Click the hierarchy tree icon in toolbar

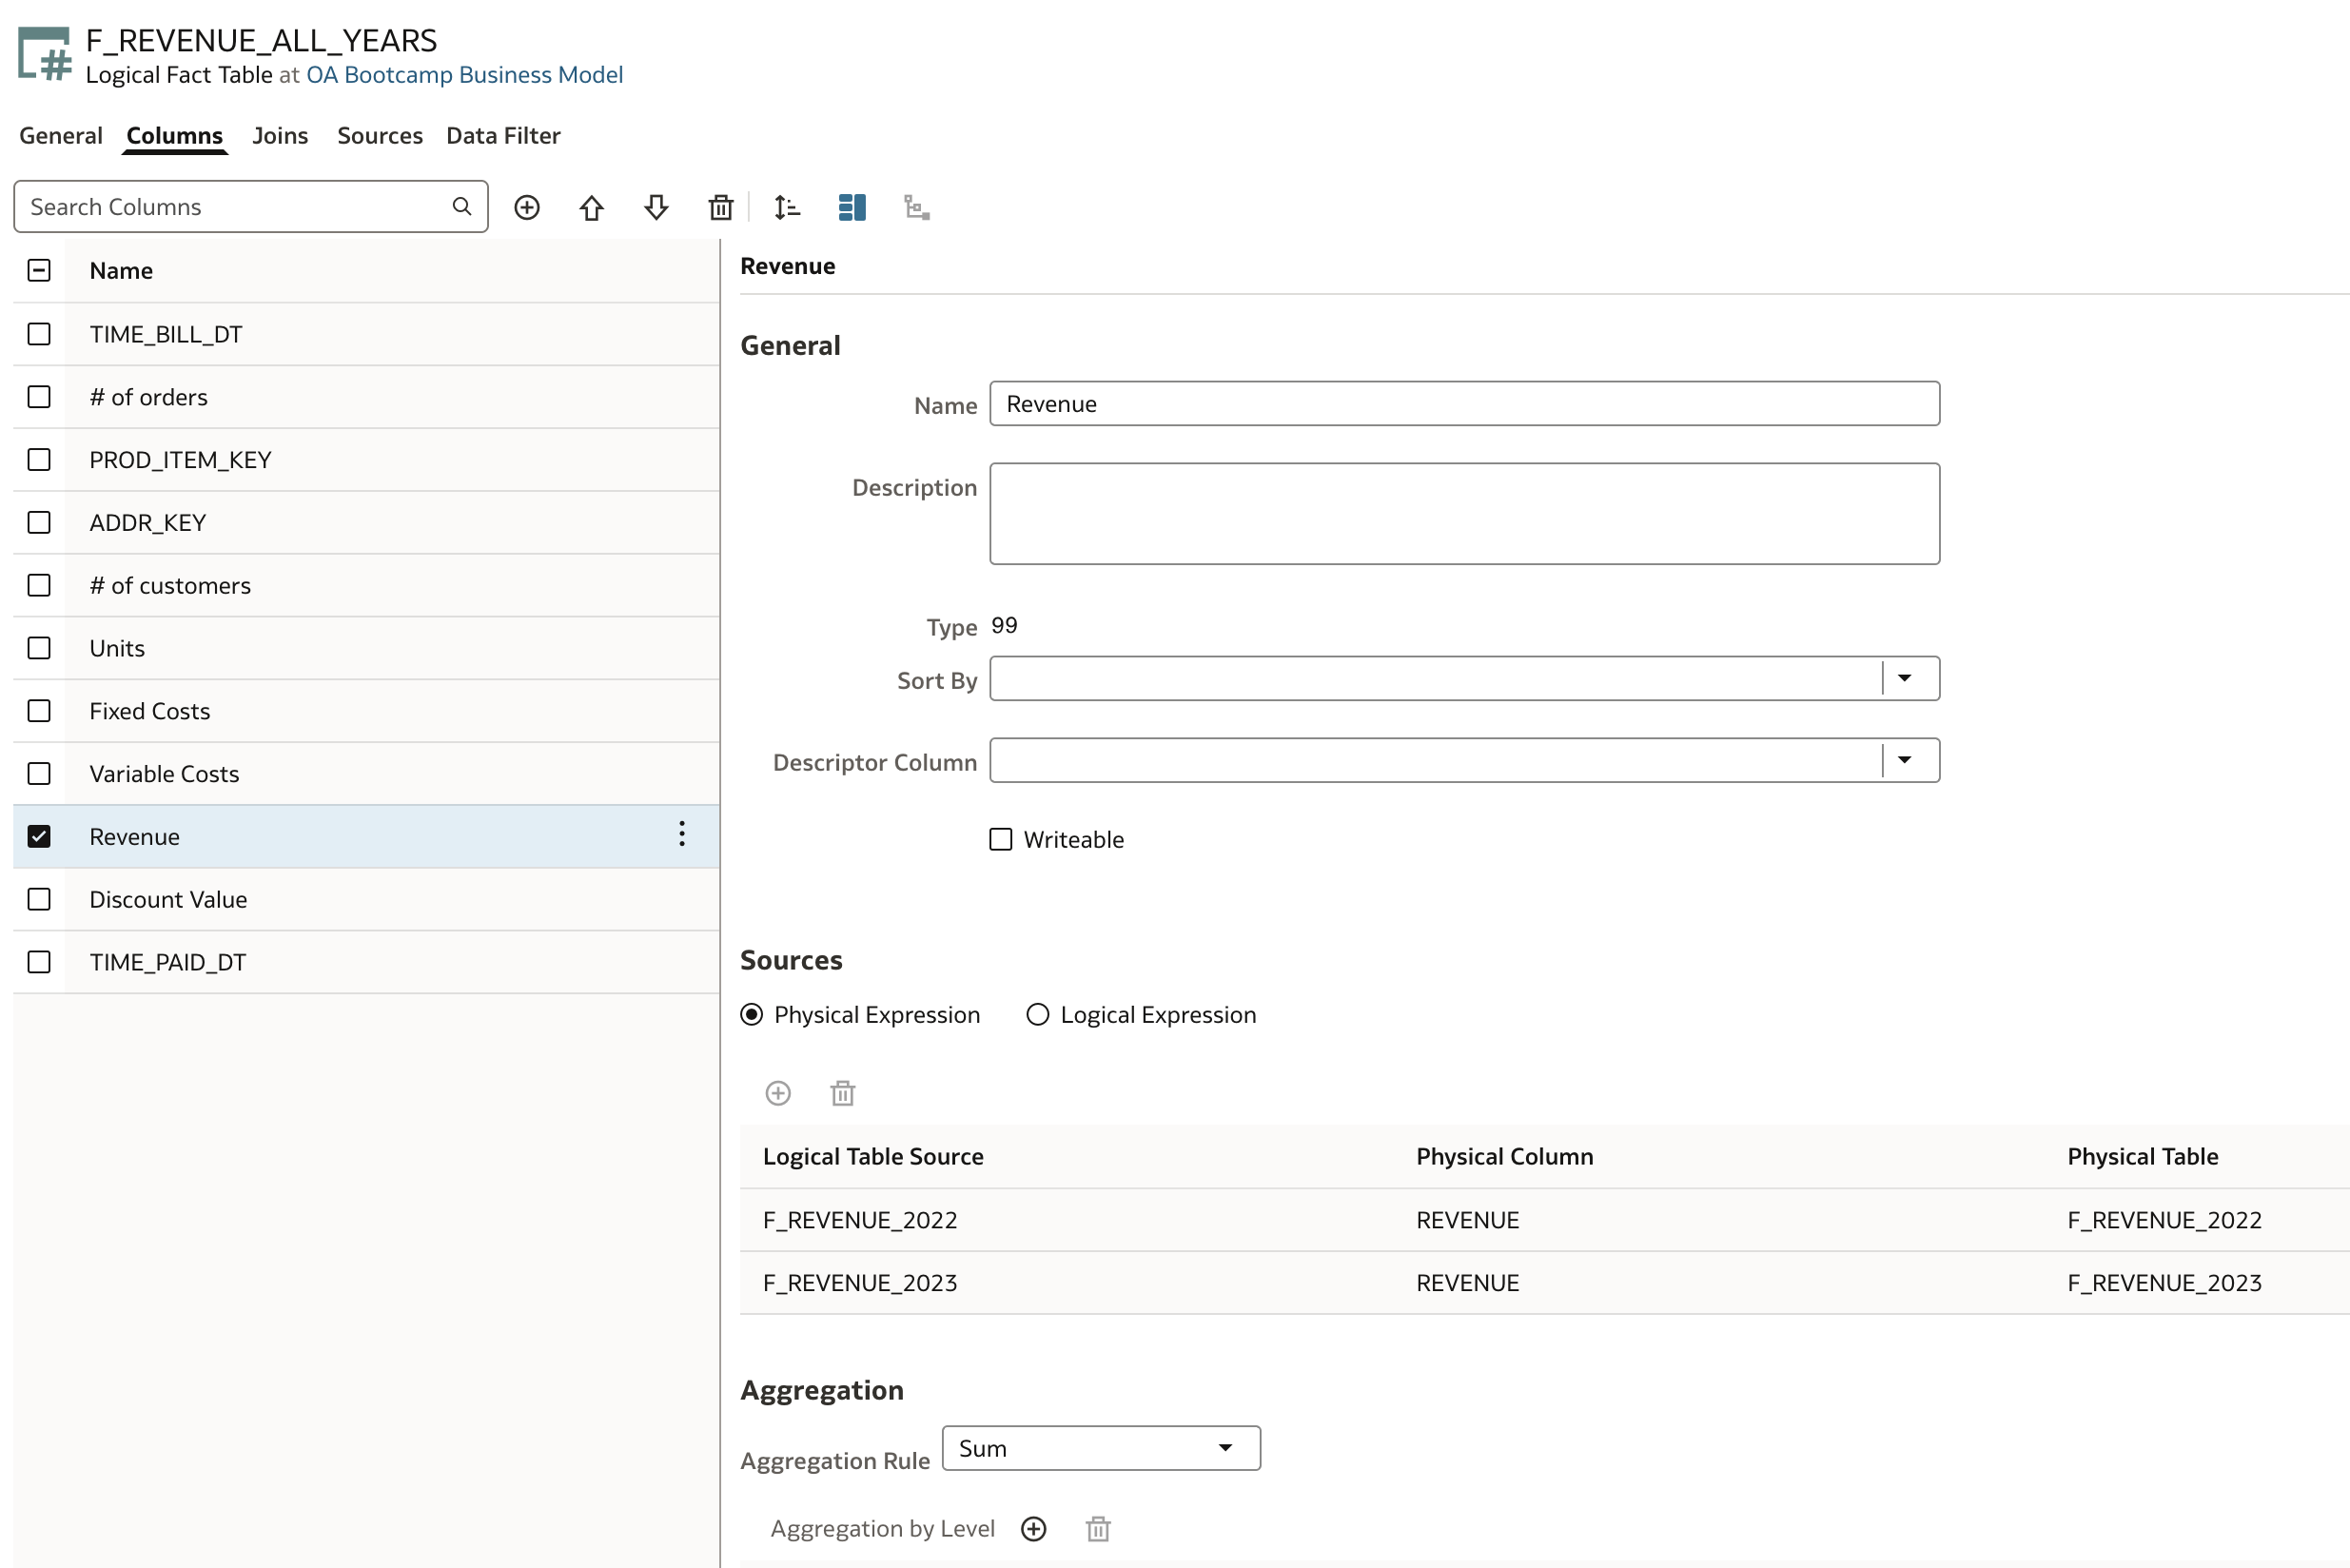[x=917, y=207]
